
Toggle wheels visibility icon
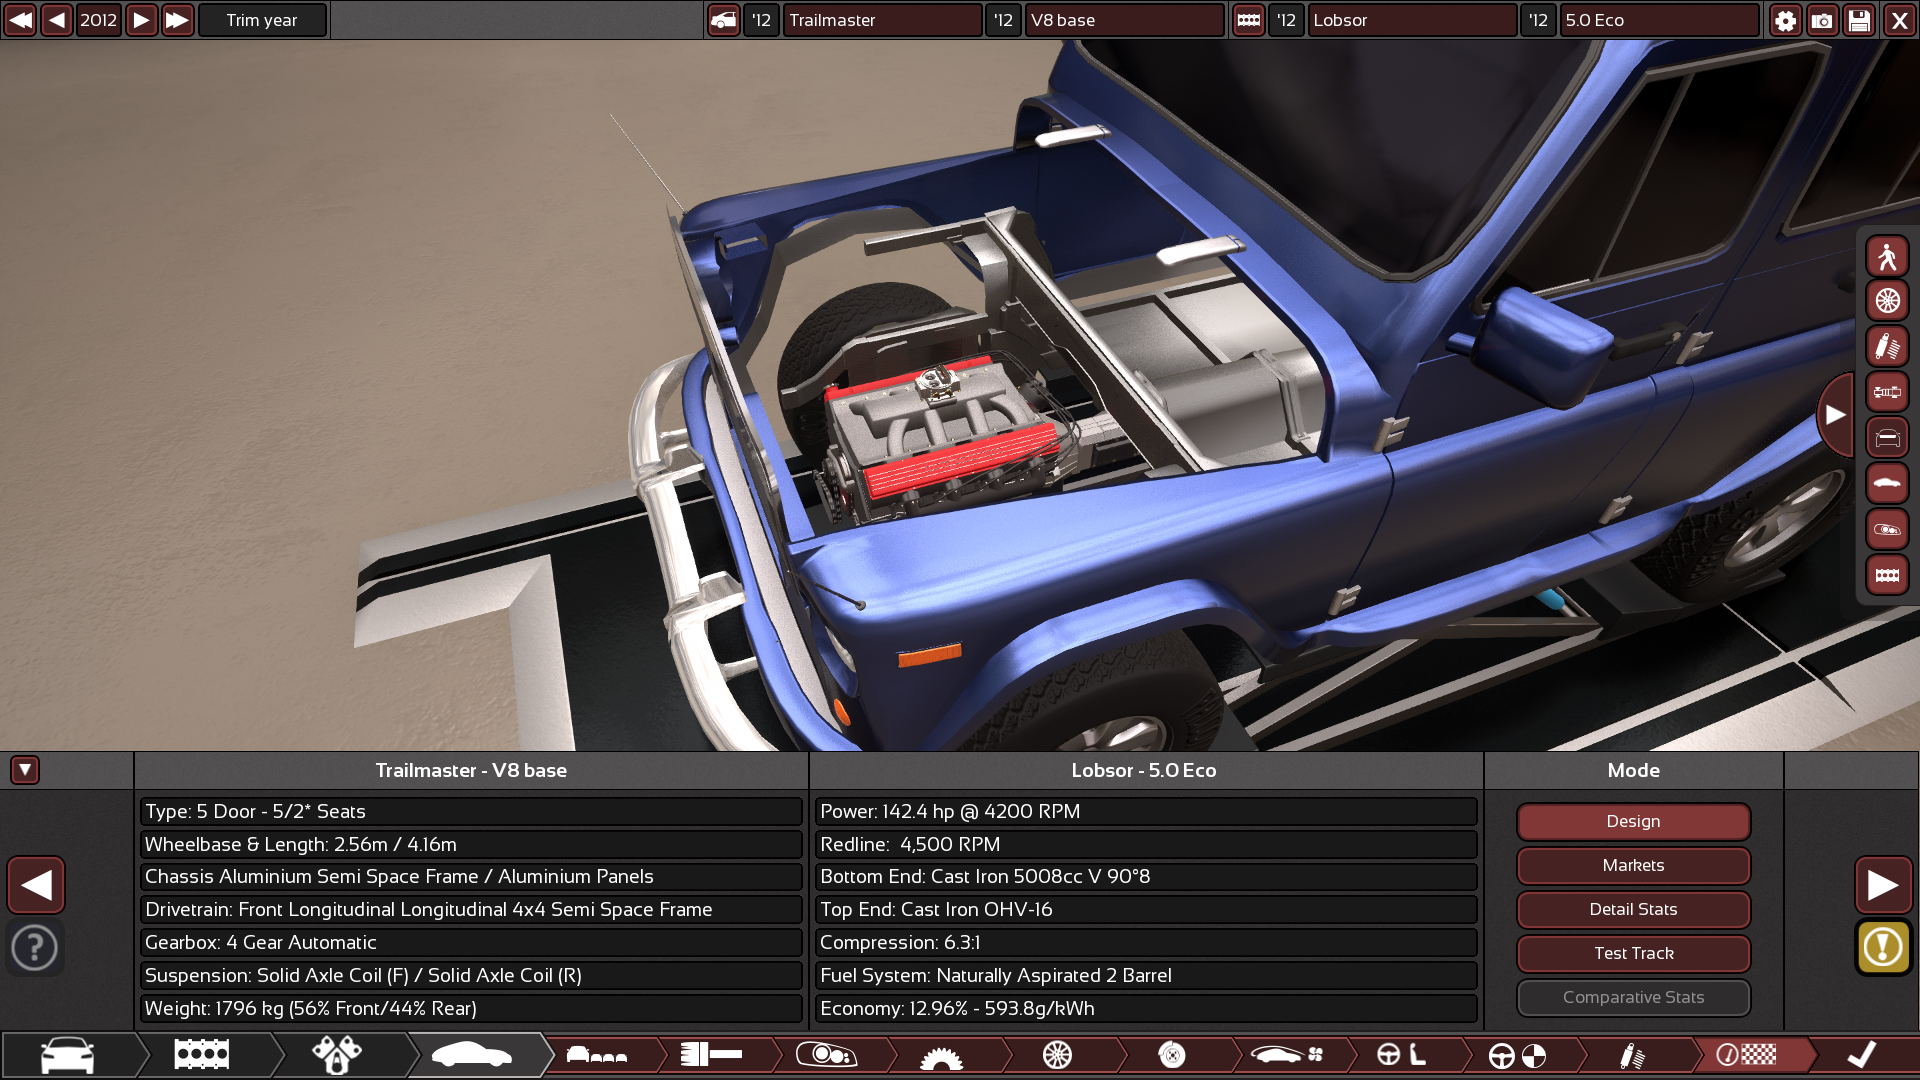click(x=1886, y=301)
